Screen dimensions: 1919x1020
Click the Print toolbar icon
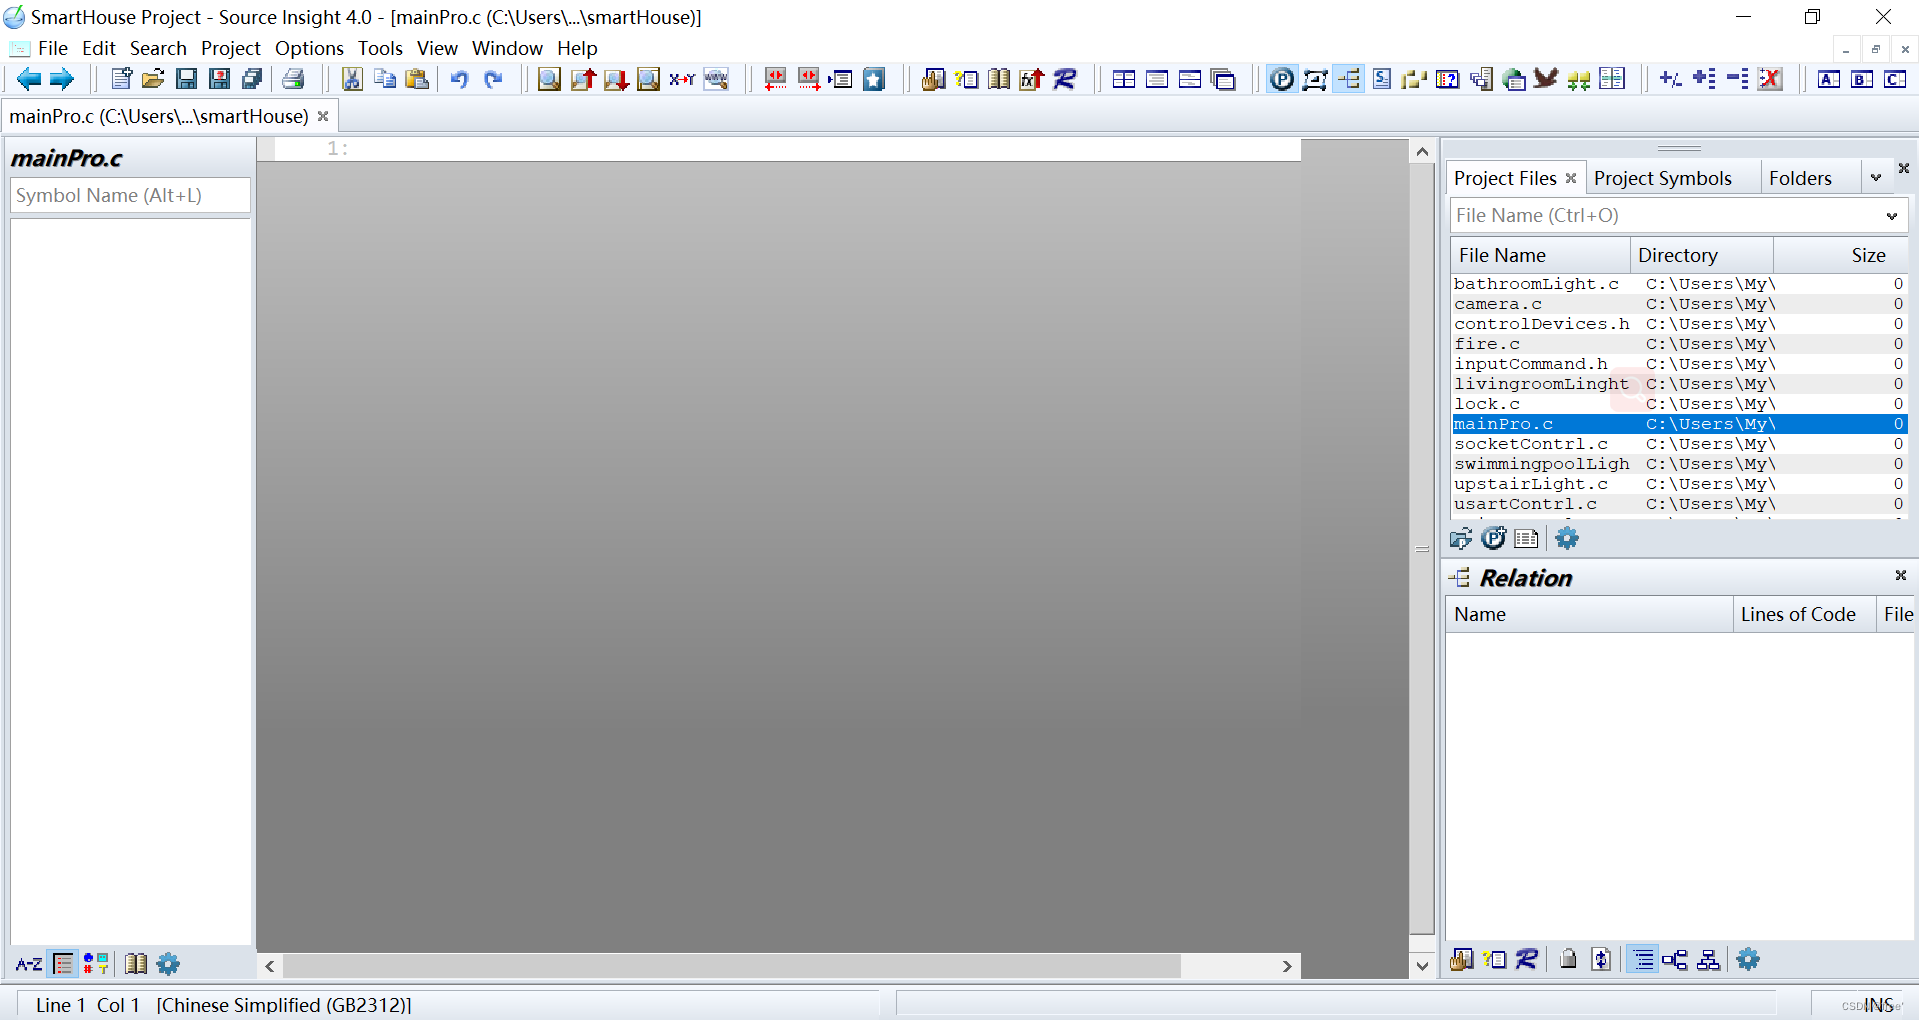[x=293, y=79]
